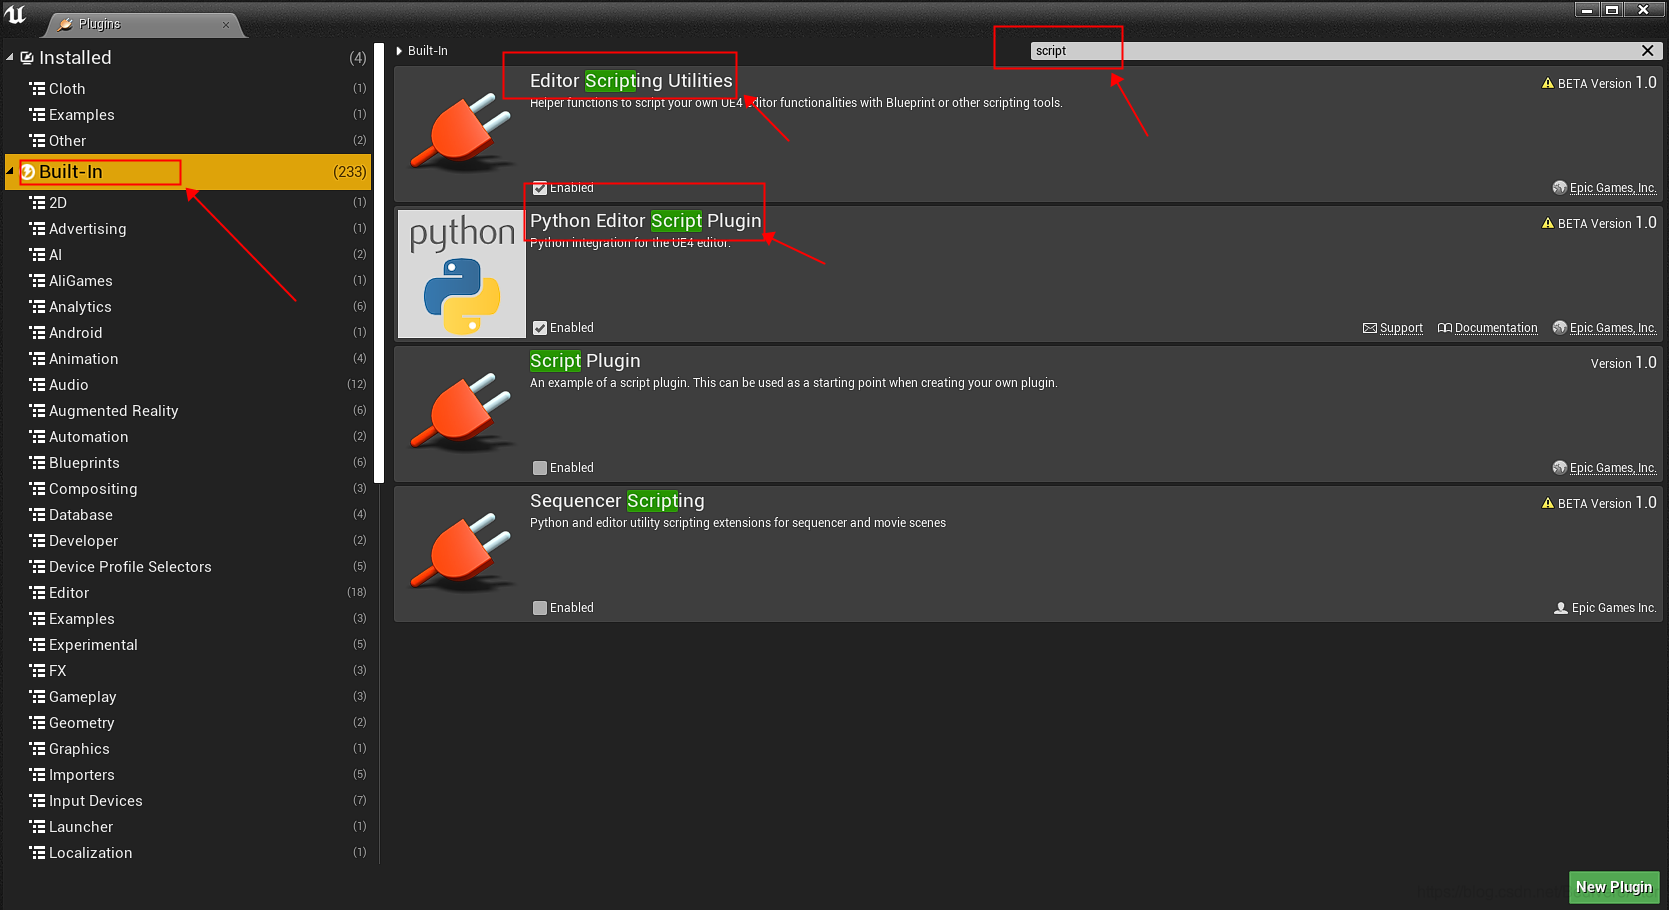
Task: Click the Unreal Engine logo icon
Action: (15, 15)
